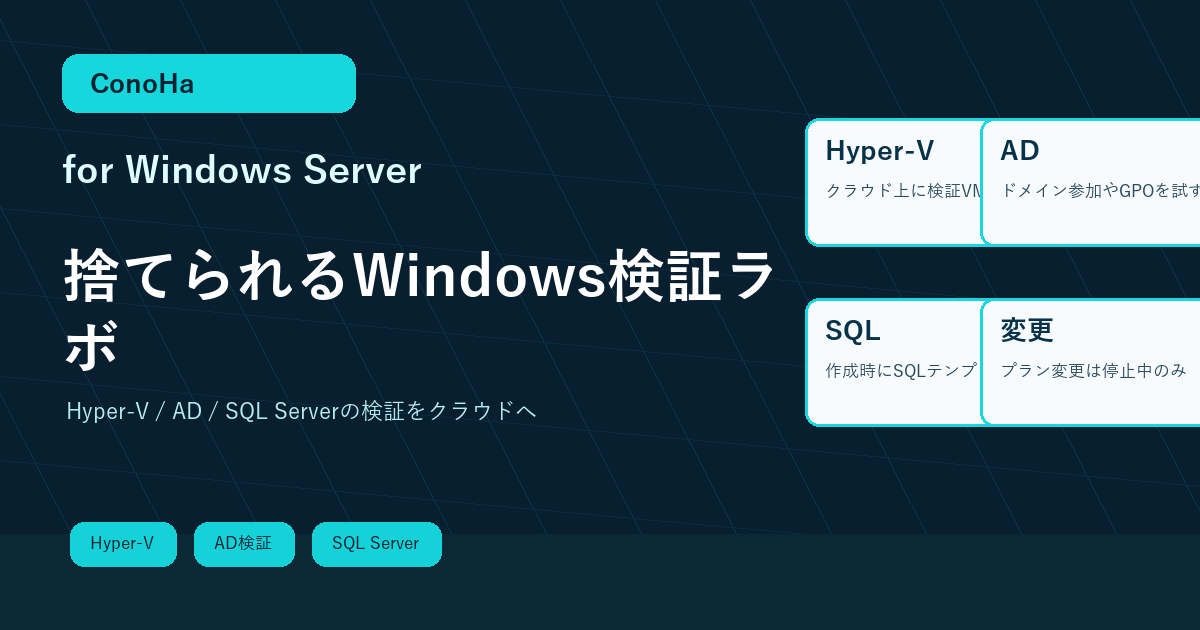Click the text 作成時にSQLテンプ
Image resolution: width=1200 pixels, height=630 pixels.
[x=901, y=370]
